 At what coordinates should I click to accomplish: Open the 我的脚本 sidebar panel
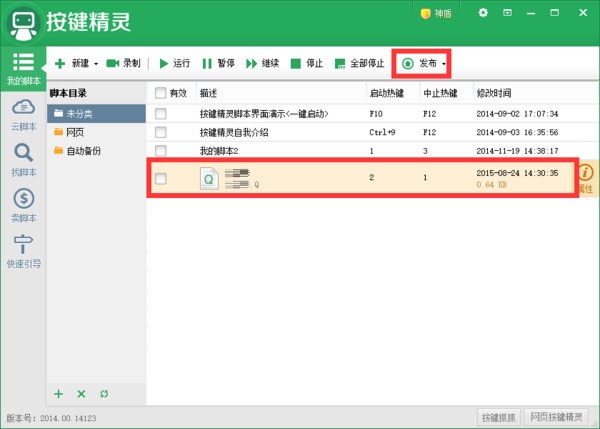(22, 66)
